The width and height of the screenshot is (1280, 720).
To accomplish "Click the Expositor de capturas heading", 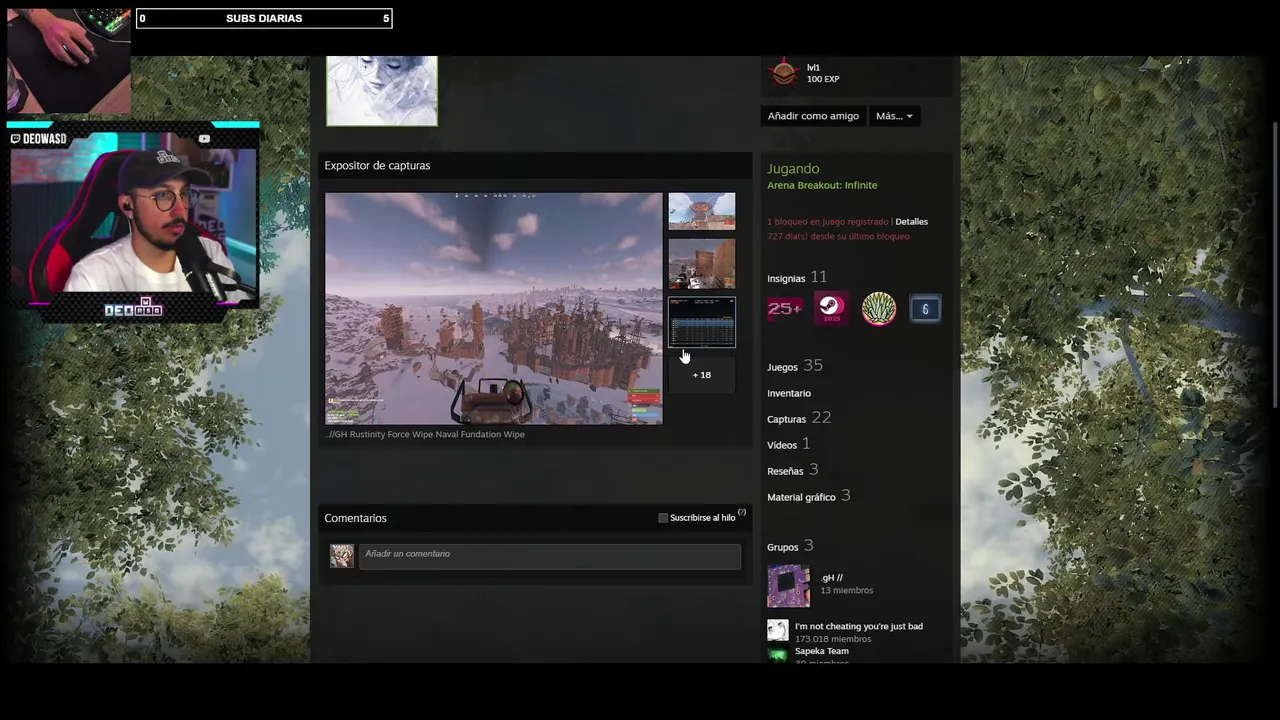I will [377, 165].
